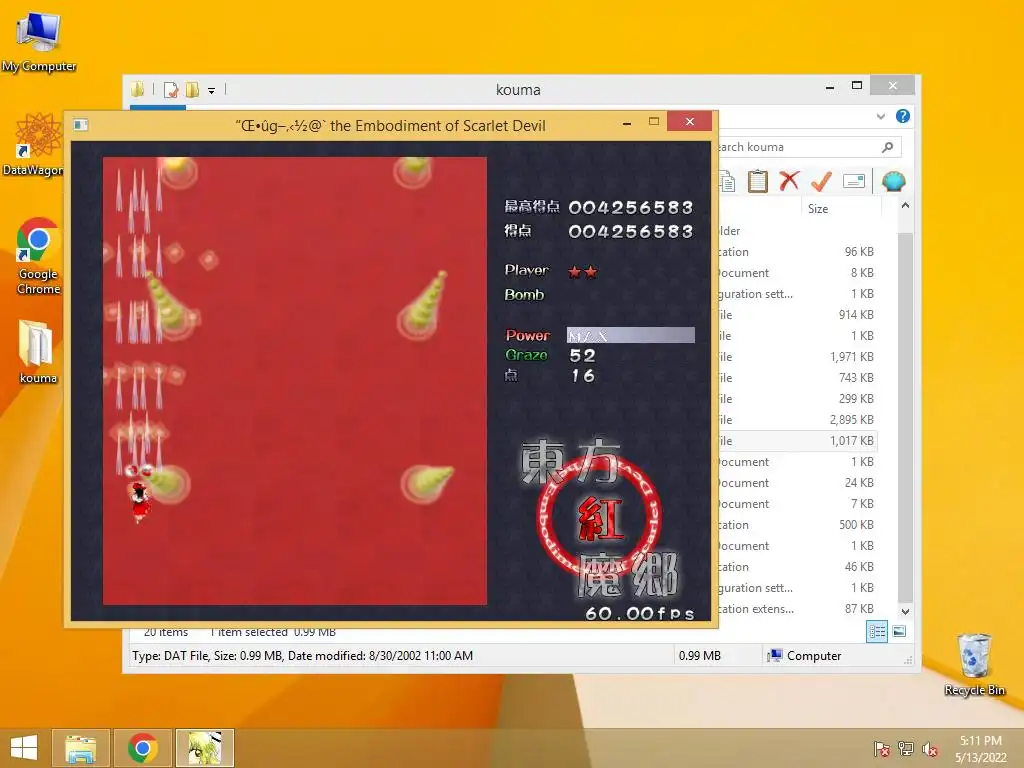
Task: Open My Computer desktop icon
Action: coord(39,42)
